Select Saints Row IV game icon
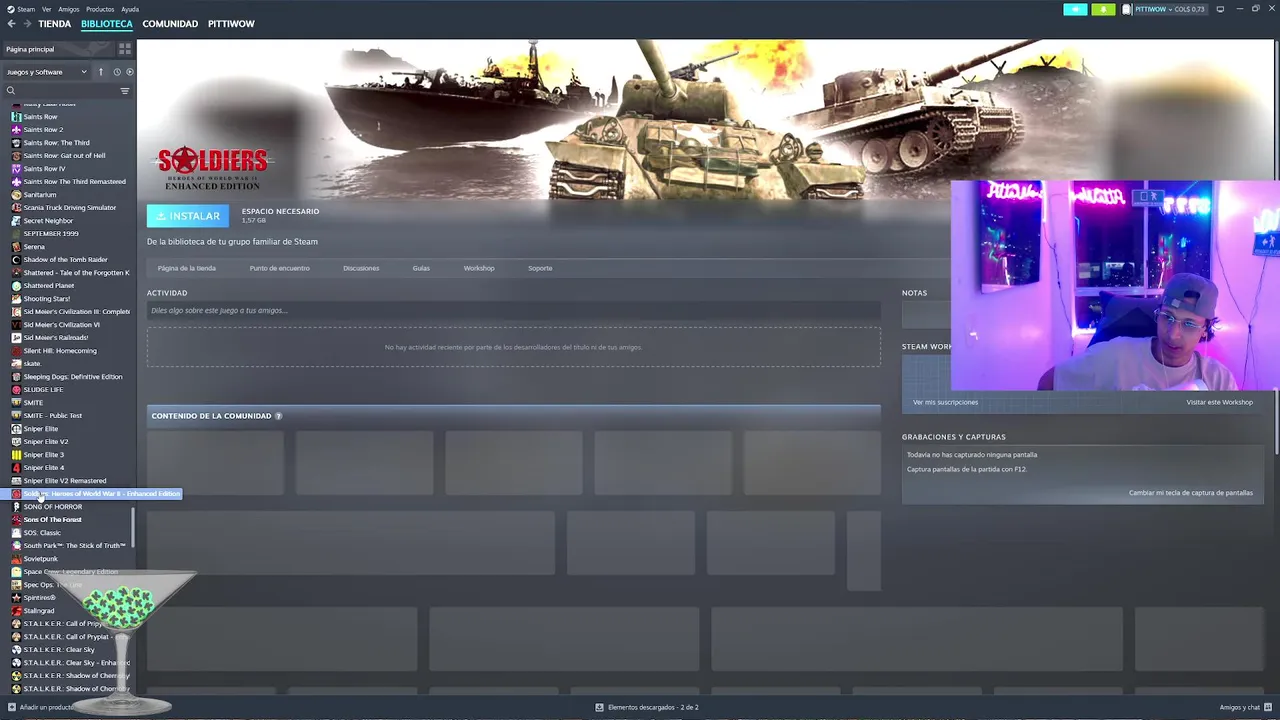Viewport: 1280px width, 720px height. click(x=16, y=169)
